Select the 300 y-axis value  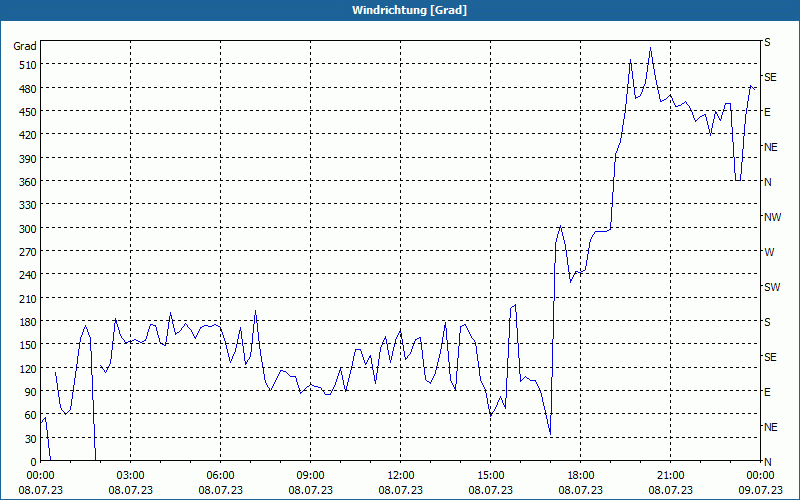(28, 229)
